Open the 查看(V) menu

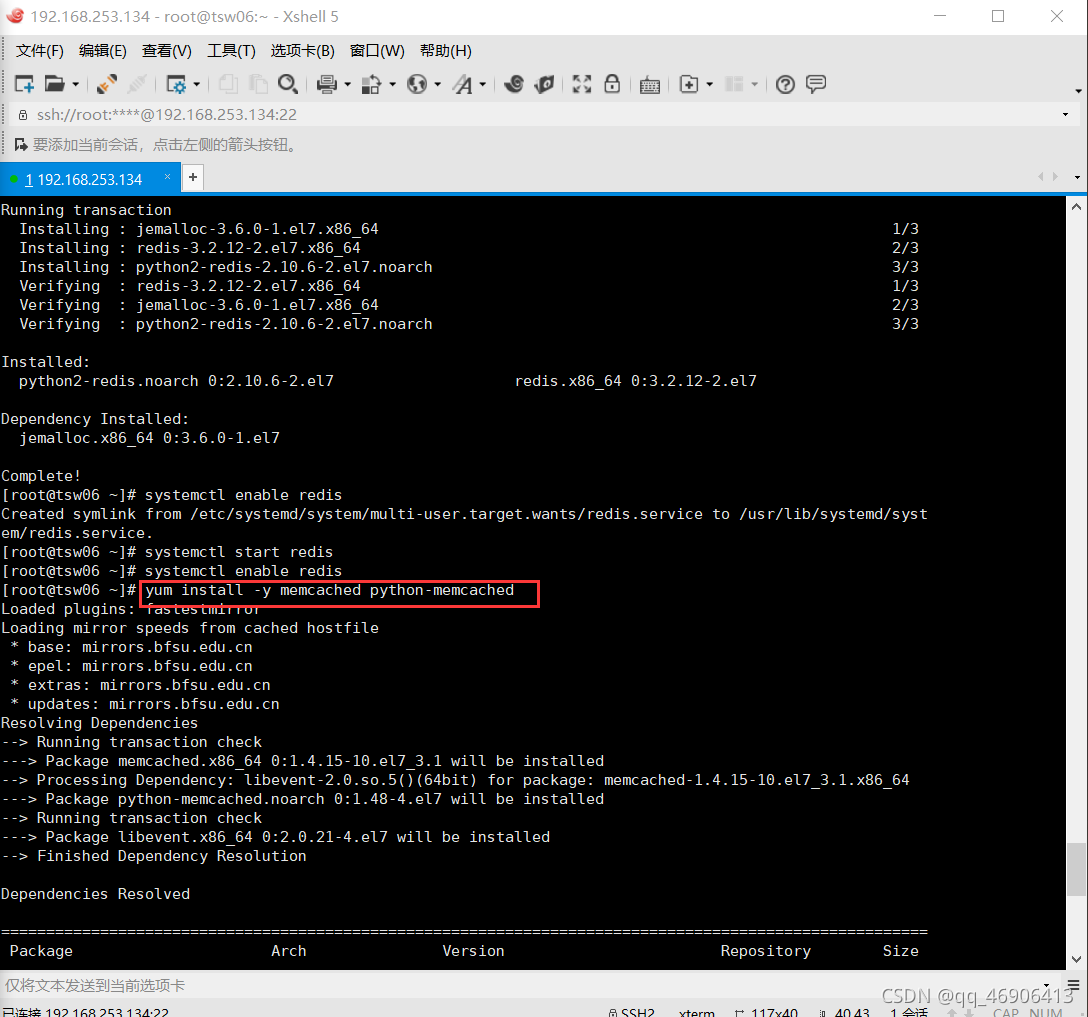pyautogui.click(x=167, y=51)
